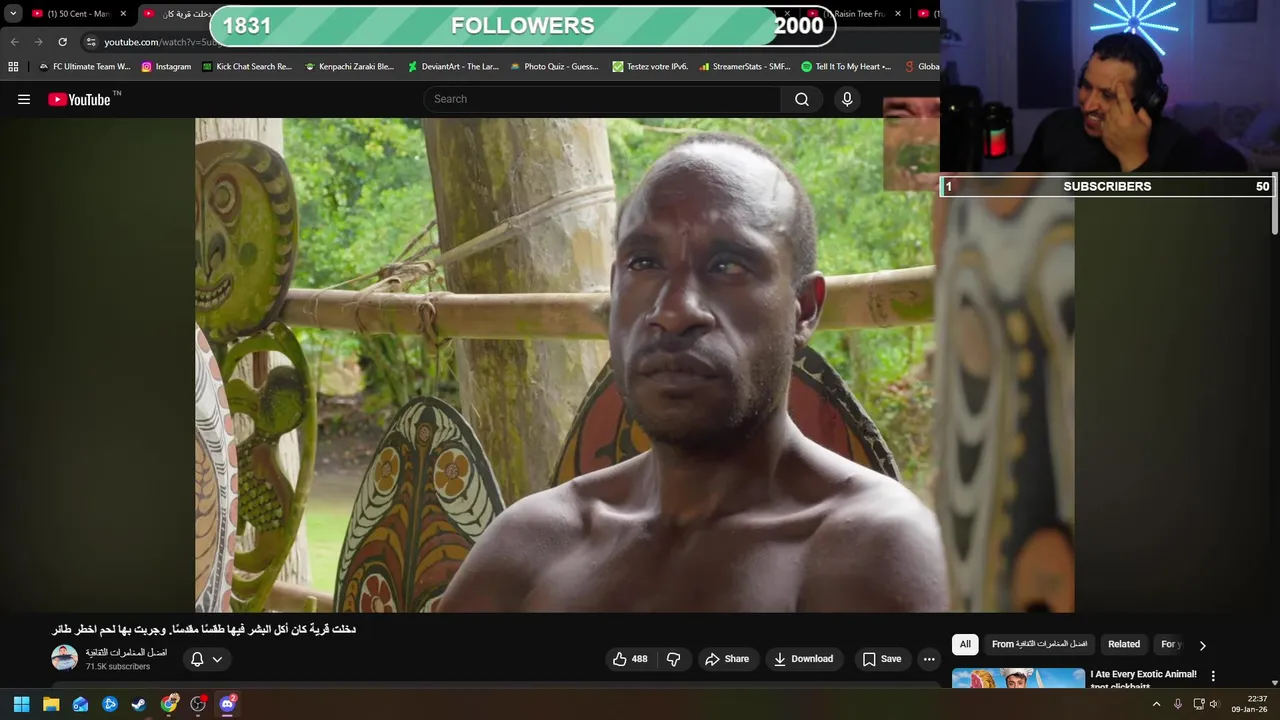
Task: Reload the page in the browser
Action: pyautogui.click(x=62, y=42)
